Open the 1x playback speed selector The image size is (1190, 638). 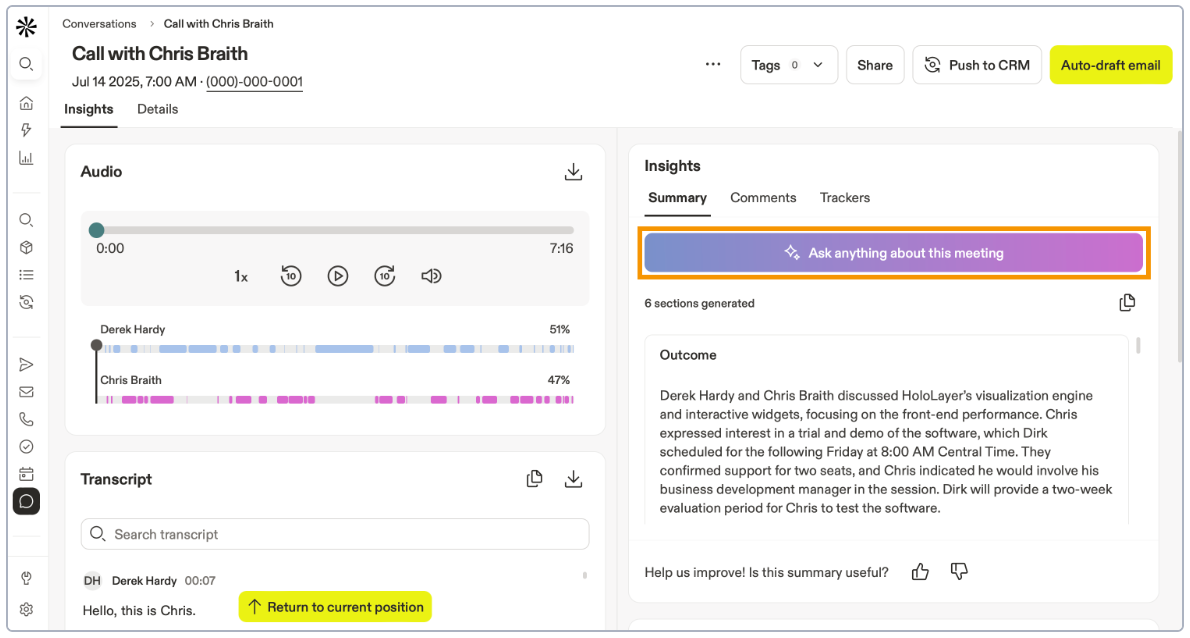pos(240,275)
